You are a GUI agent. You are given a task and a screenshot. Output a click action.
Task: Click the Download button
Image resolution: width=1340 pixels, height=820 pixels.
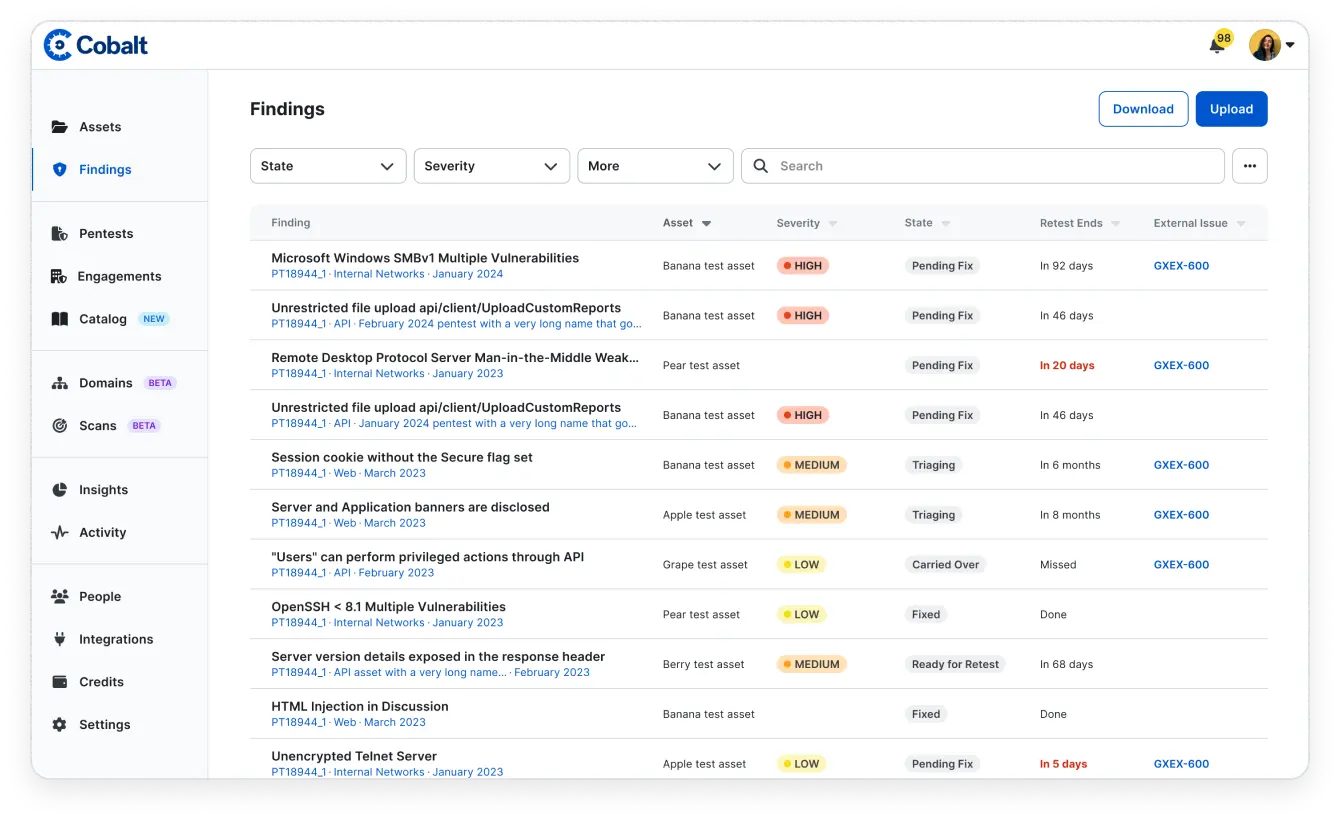point(1143,109)
